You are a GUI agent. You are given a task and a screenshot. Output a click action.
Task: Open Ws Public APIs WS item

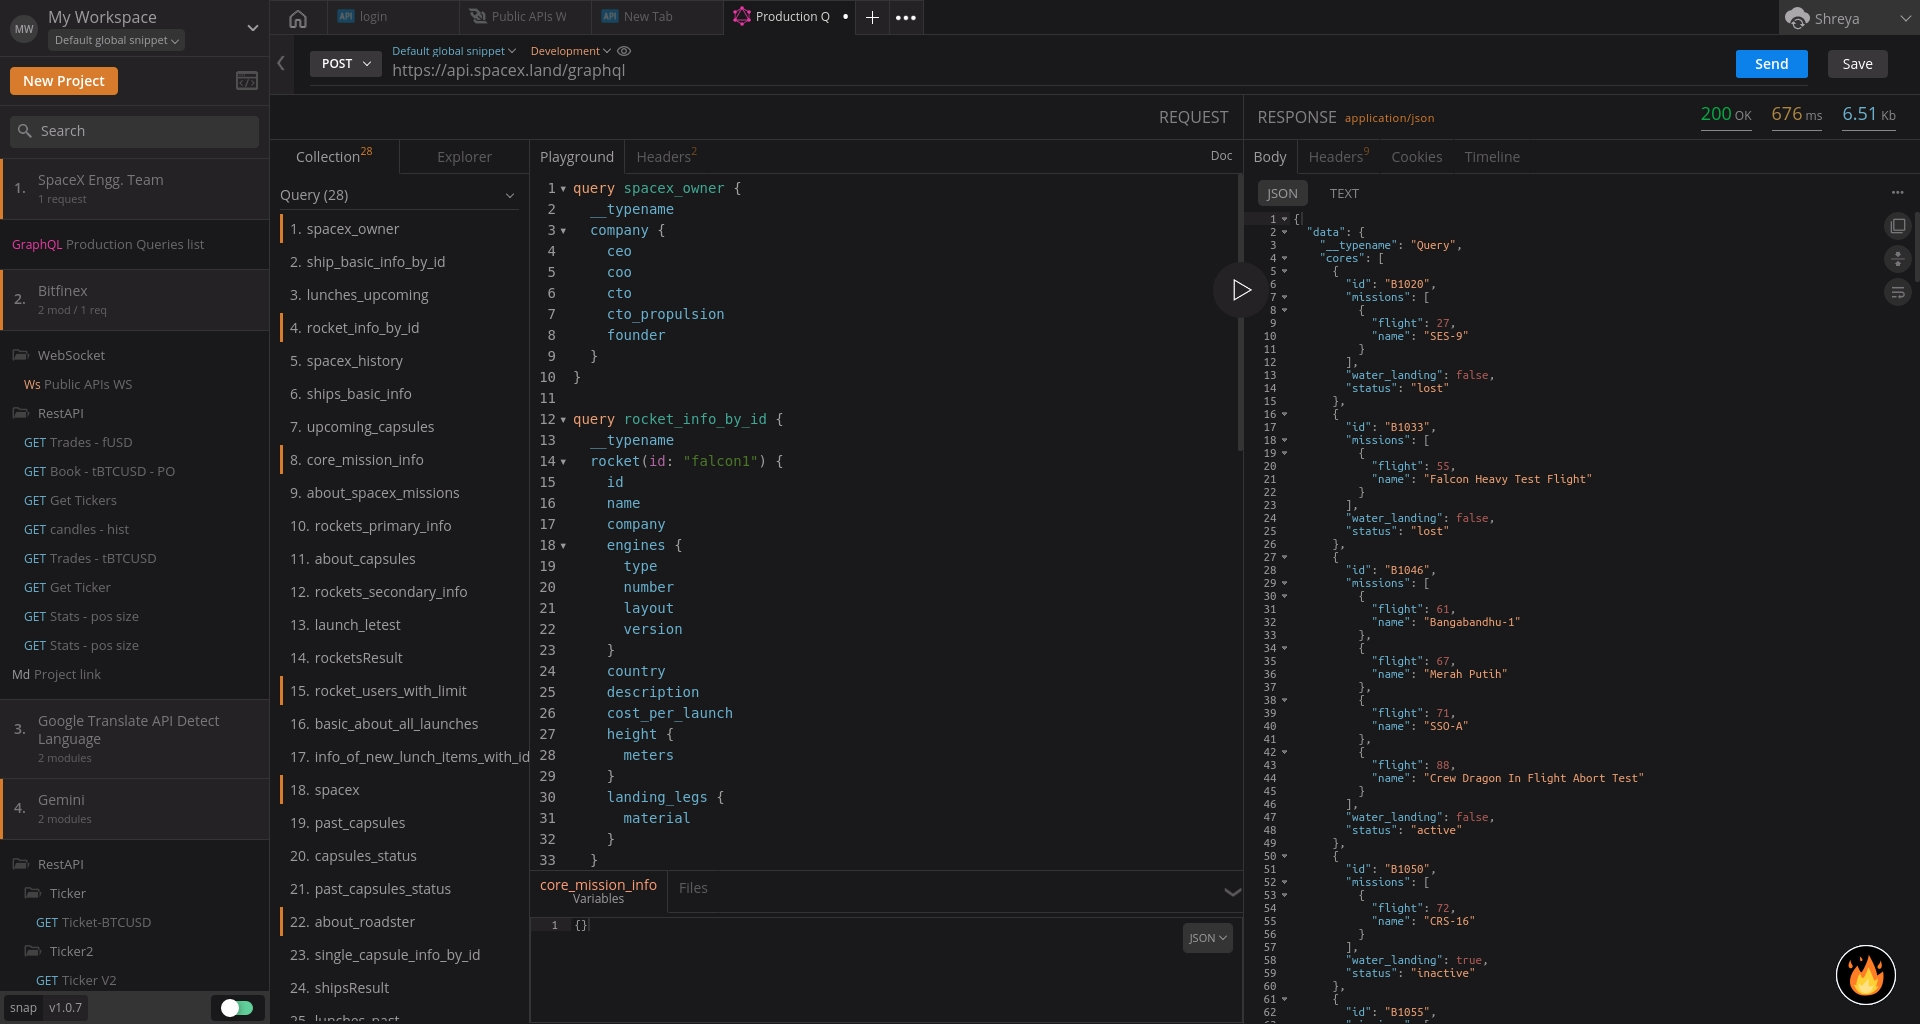pyautogui.click(x=78, y=384)
